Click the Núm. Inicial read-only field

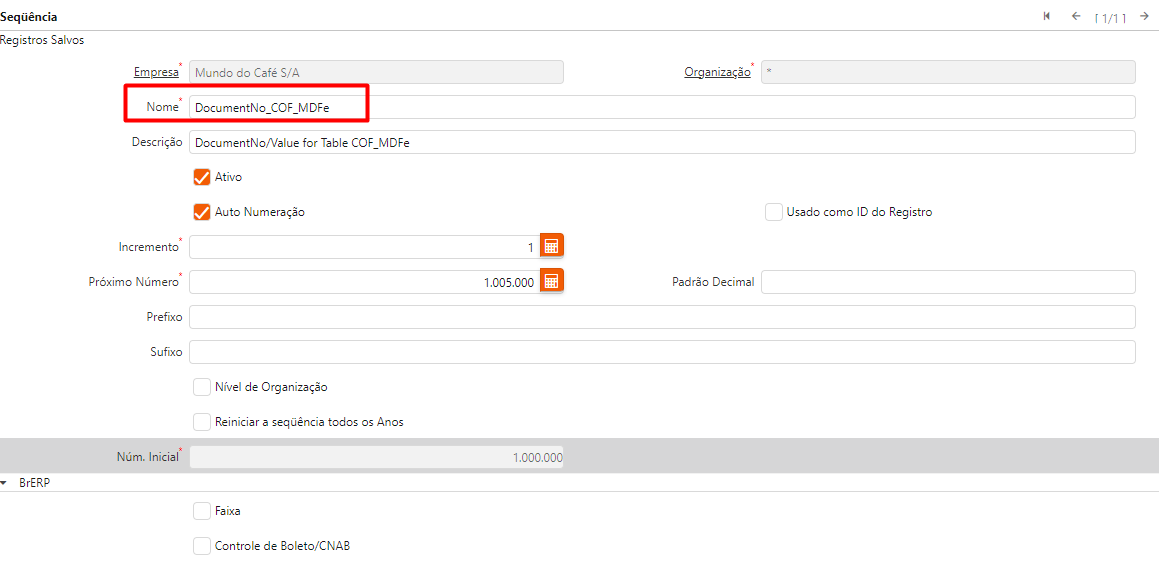point(376,456)
